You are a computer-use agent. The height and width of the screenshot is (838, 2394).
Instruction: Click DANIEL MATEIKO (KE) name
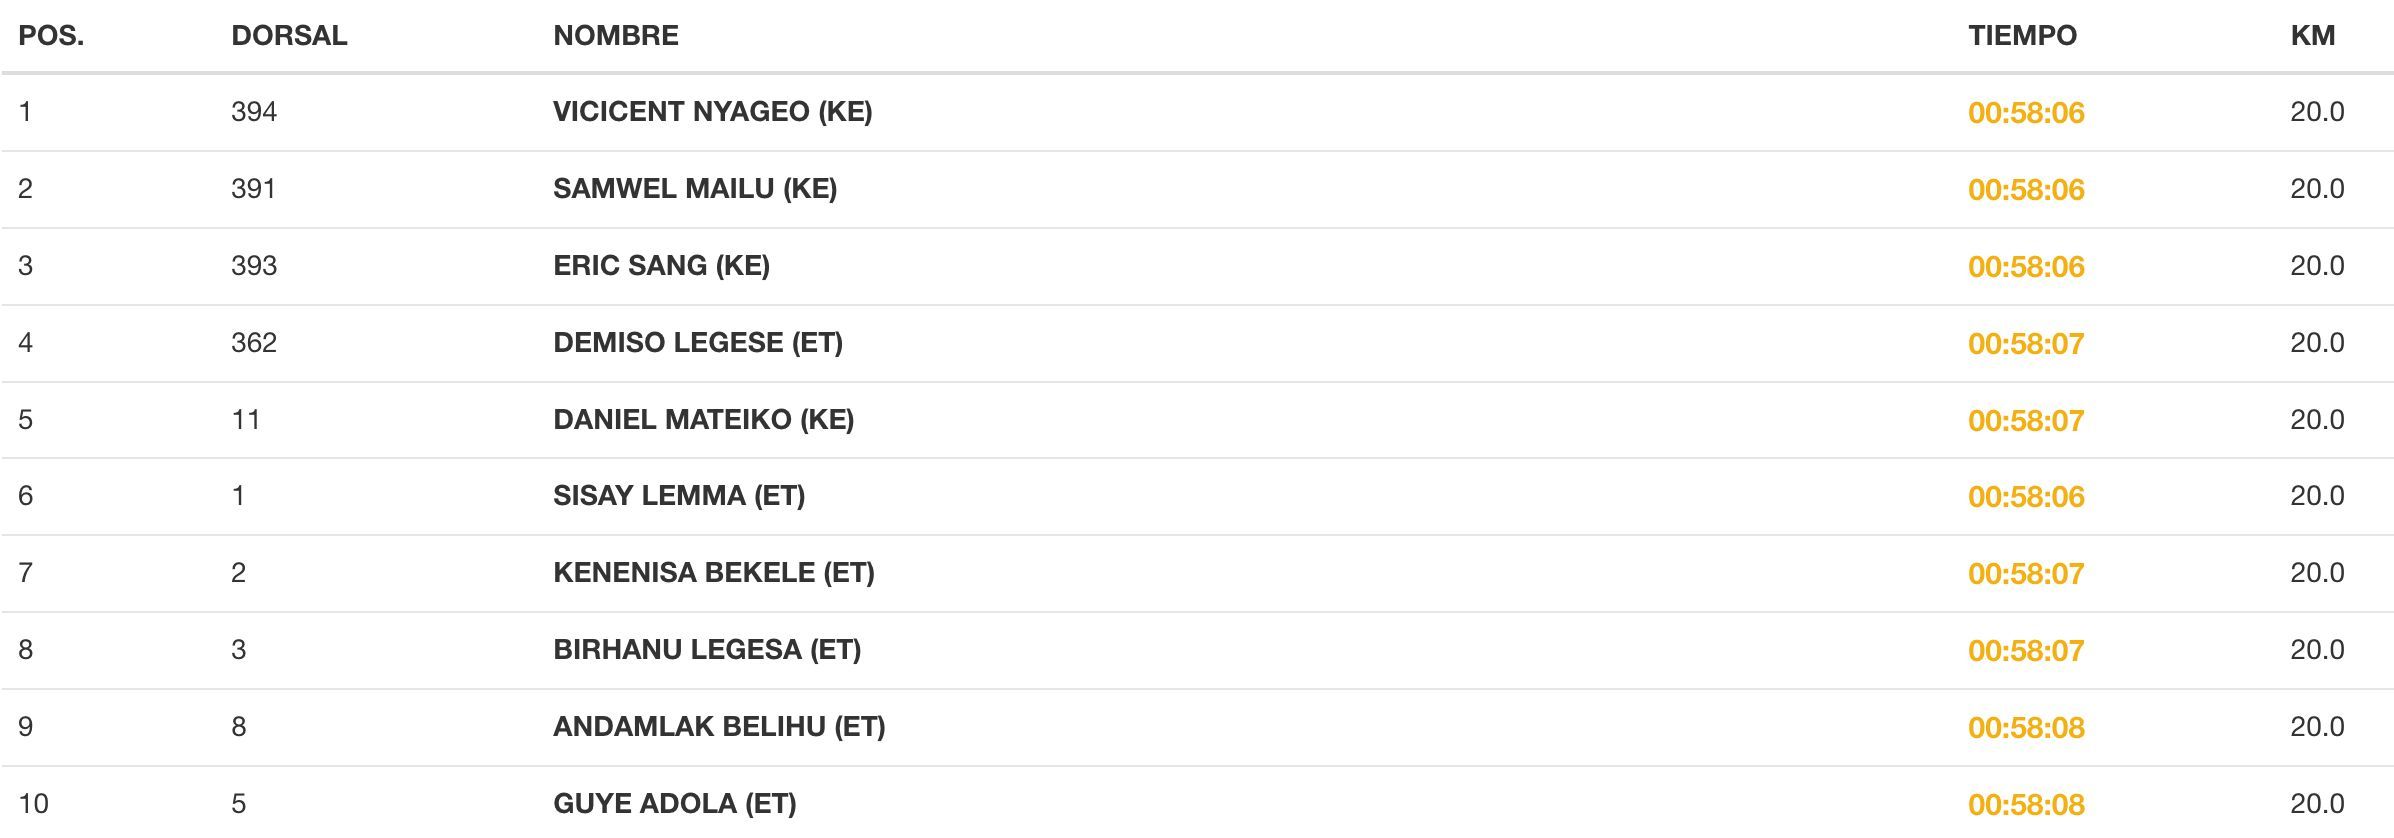(x=703, y=420)
